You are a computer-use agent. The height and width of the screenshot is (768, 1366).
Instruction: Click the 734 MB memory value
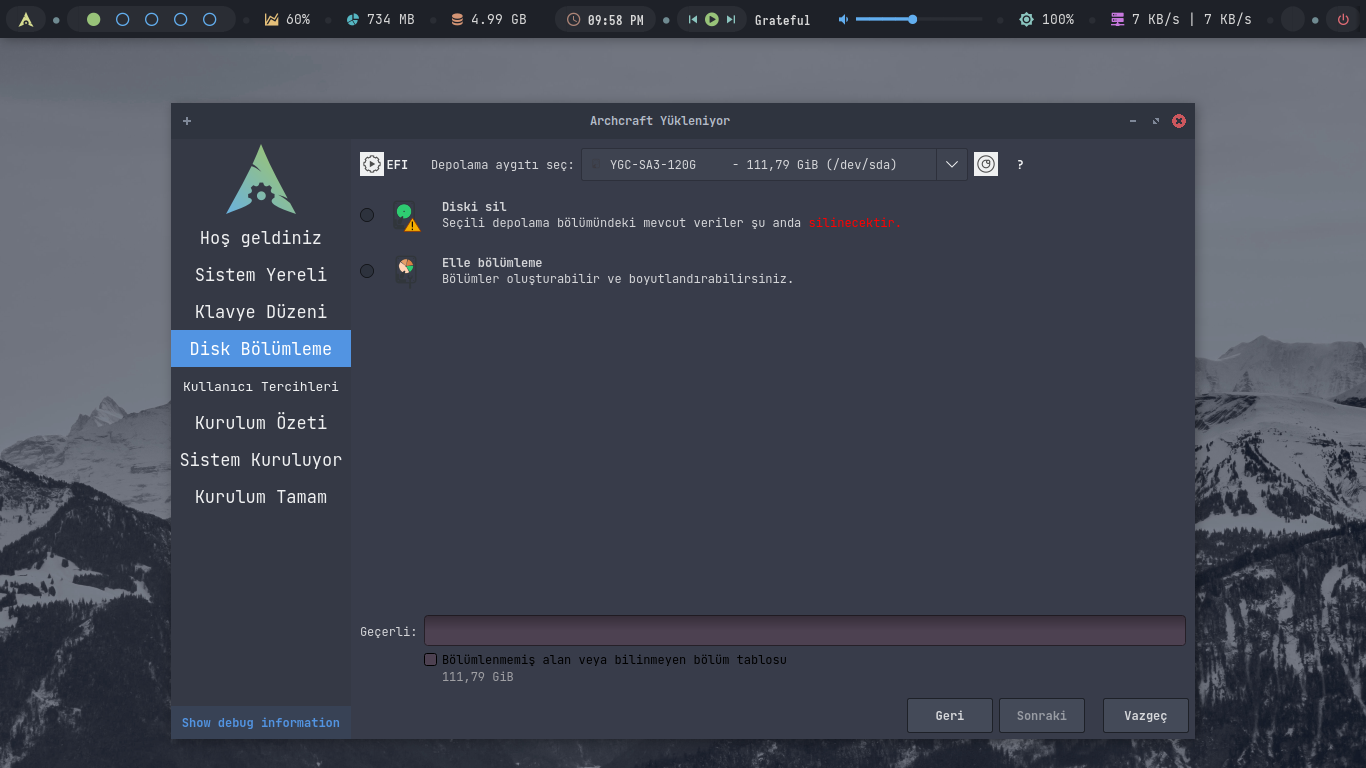click(x=391, y=20)
